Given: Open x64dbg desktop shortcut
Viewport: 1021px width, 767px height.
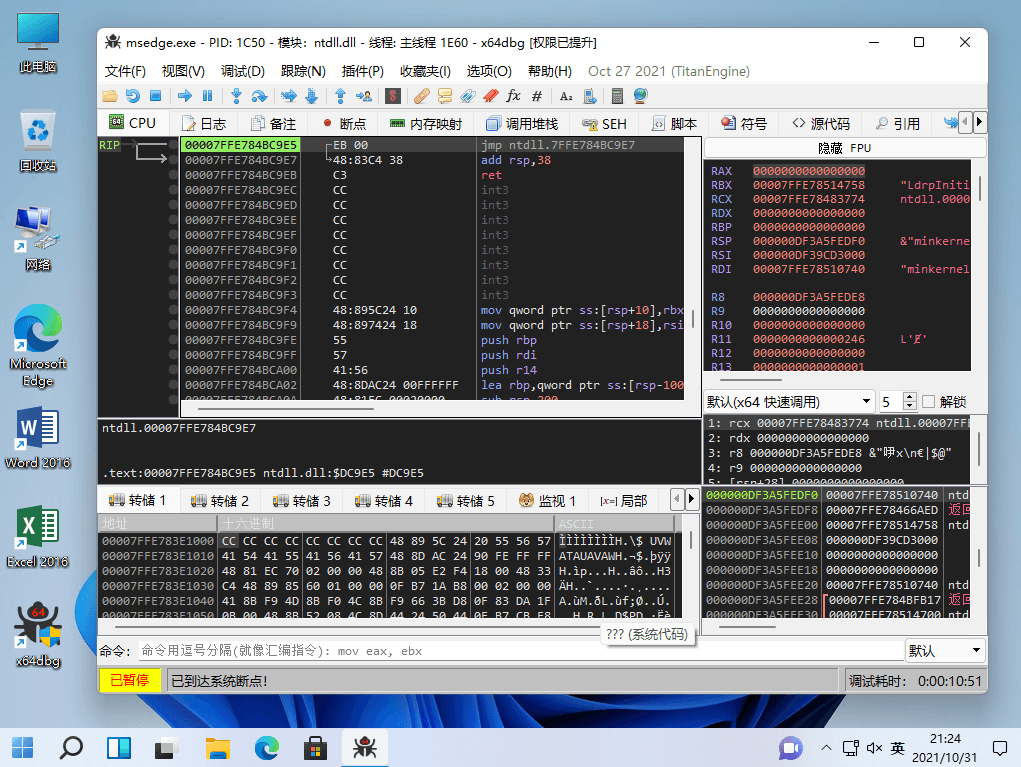Looking at the screenshot, I should (38, 634).
